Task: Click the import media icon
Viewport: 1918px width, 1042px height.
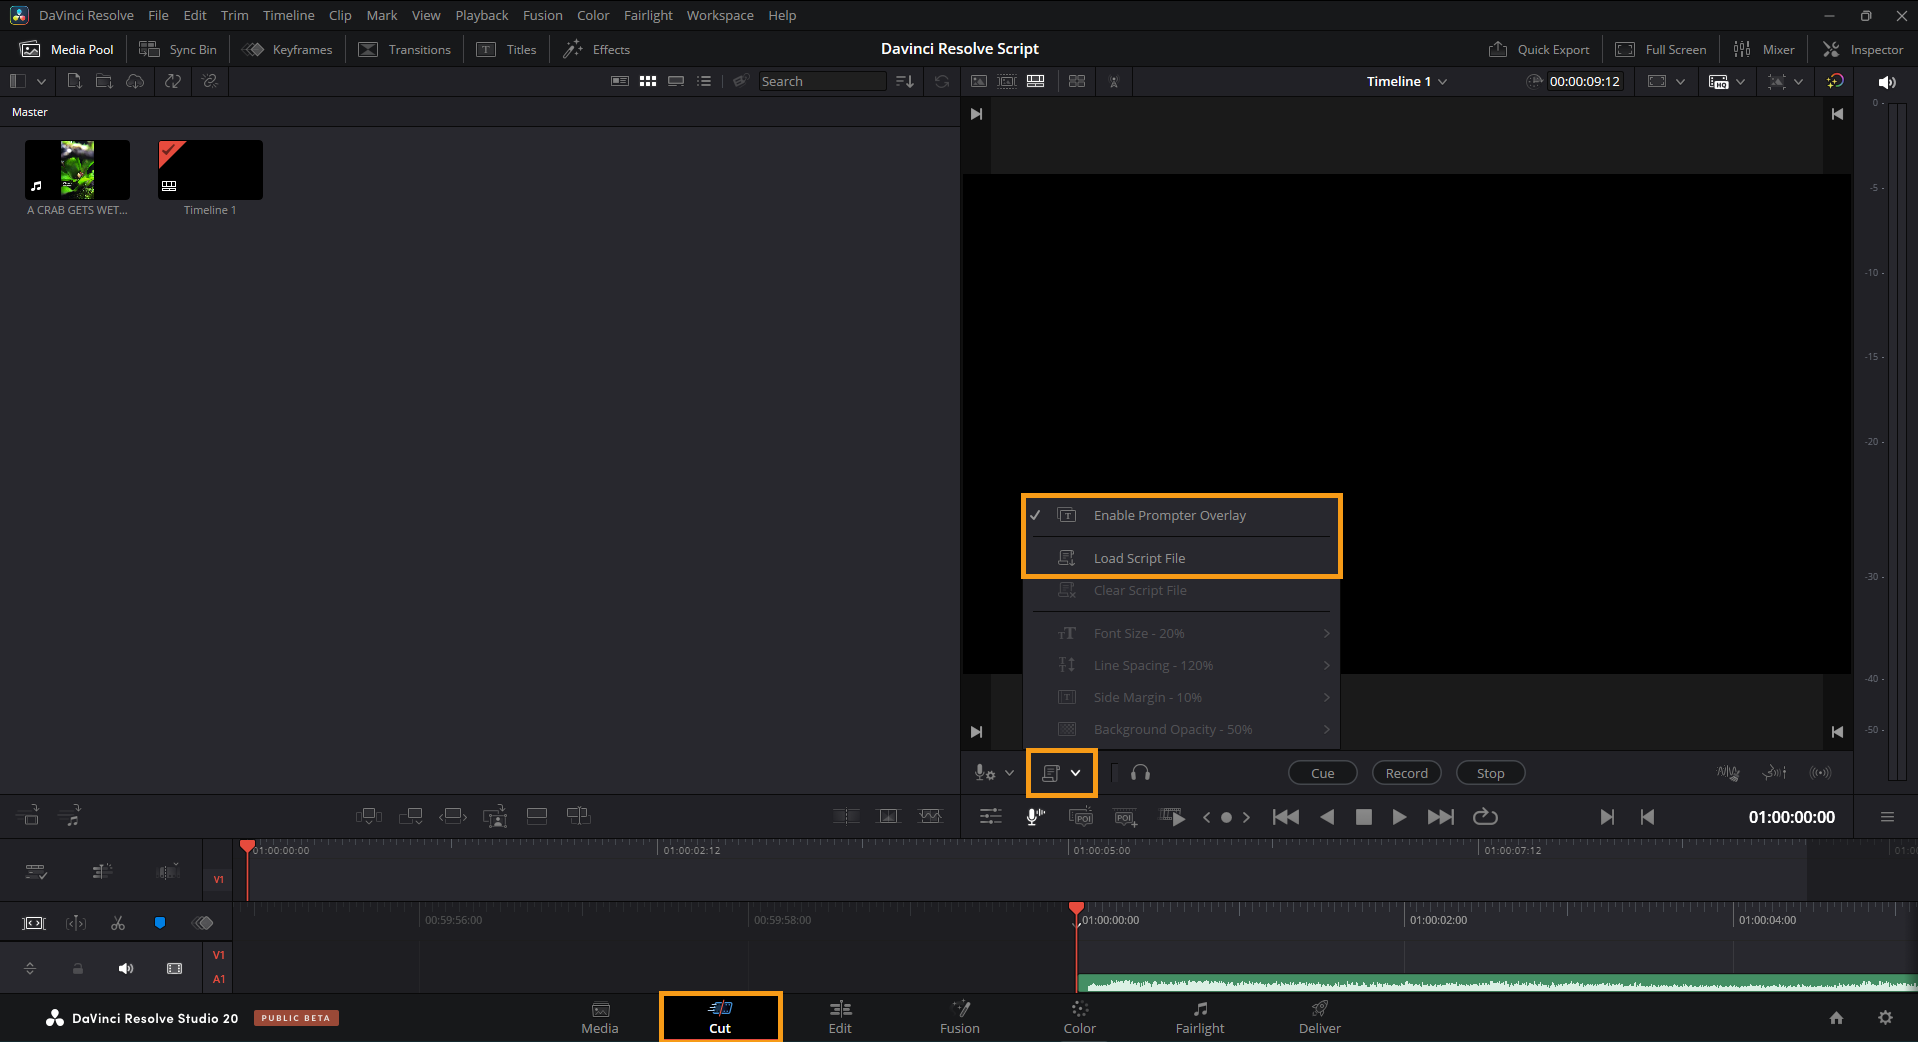Action: 74,81
